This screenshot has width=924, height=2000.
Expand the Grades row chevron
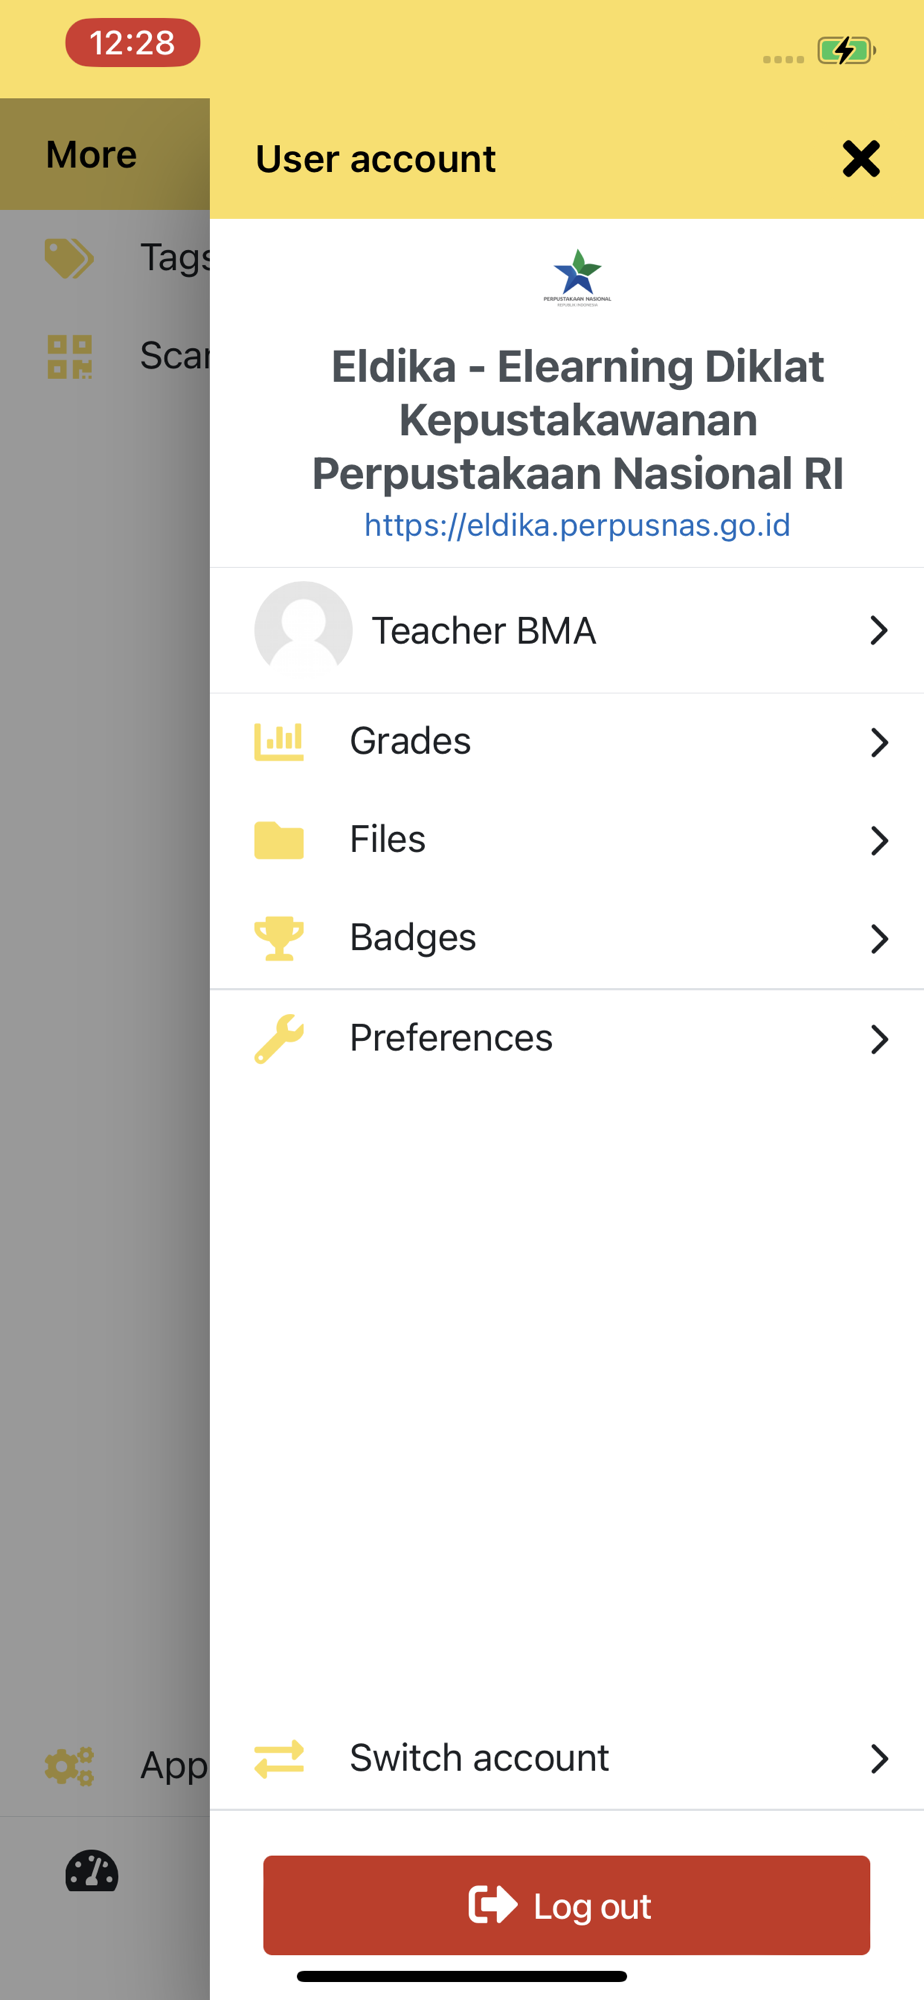(879, 742)
